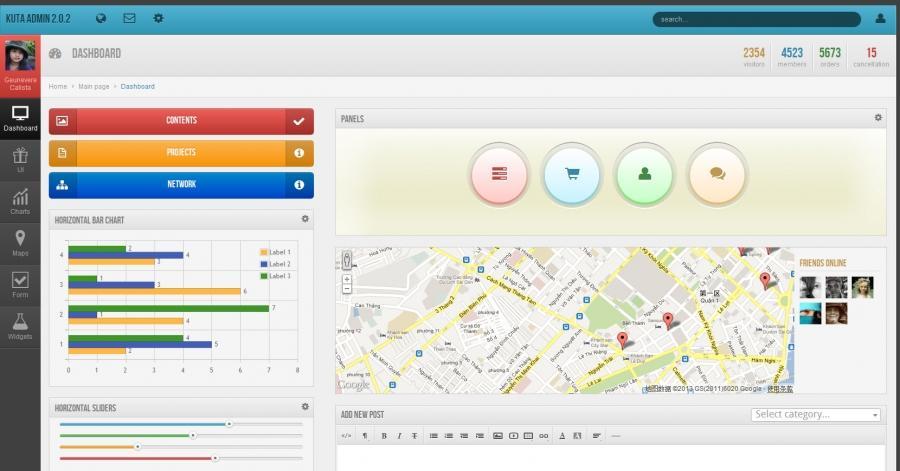This screenshot has height=471, width=900.
Task: Toggle italic in the post editor
Action: click(399, 436)
